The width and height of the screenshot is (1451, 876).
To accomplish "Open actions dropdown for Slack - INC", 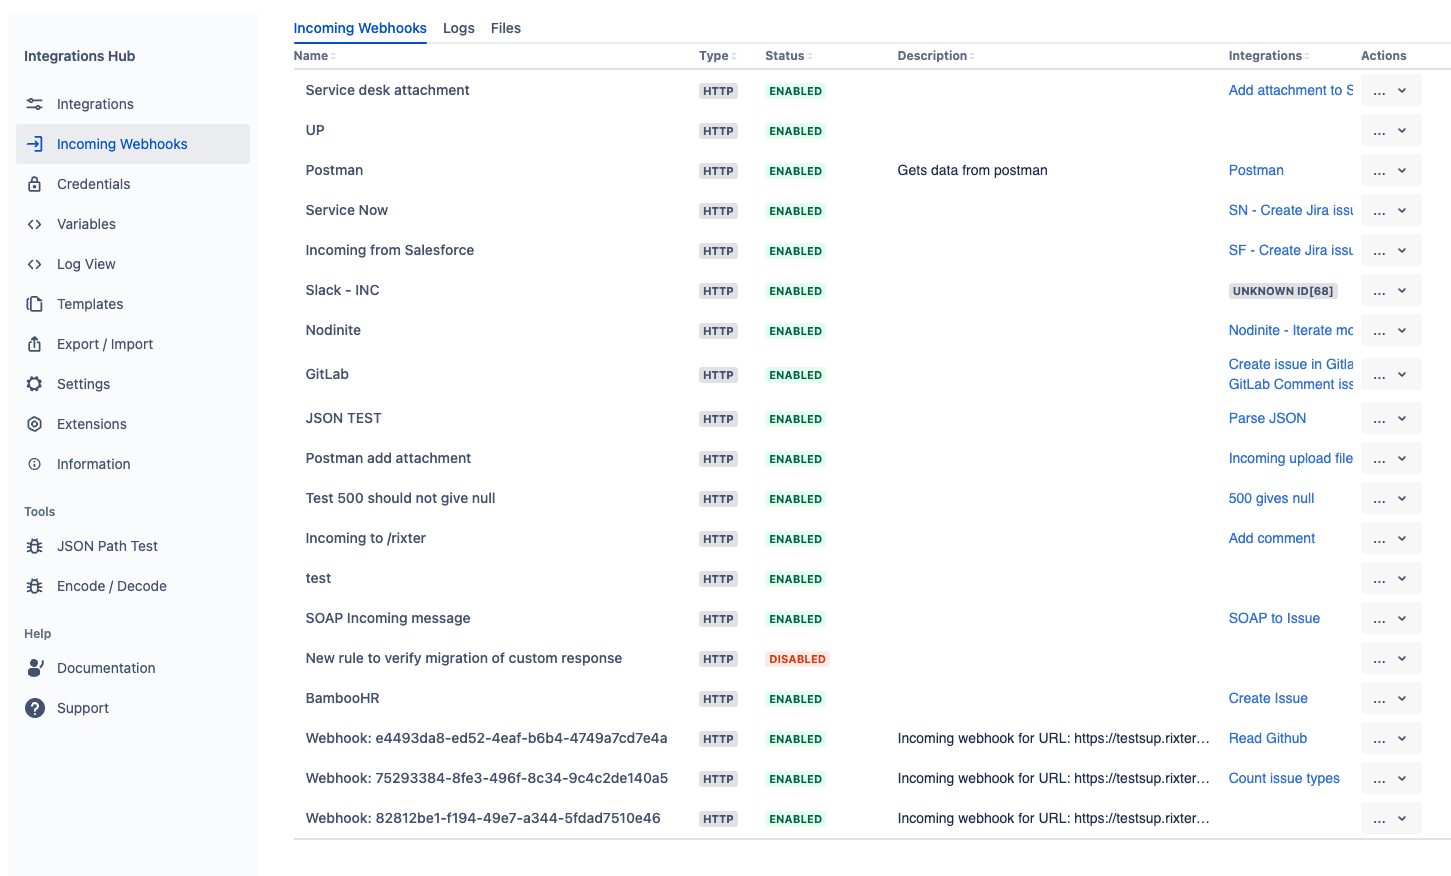I will pos(1391,290).
